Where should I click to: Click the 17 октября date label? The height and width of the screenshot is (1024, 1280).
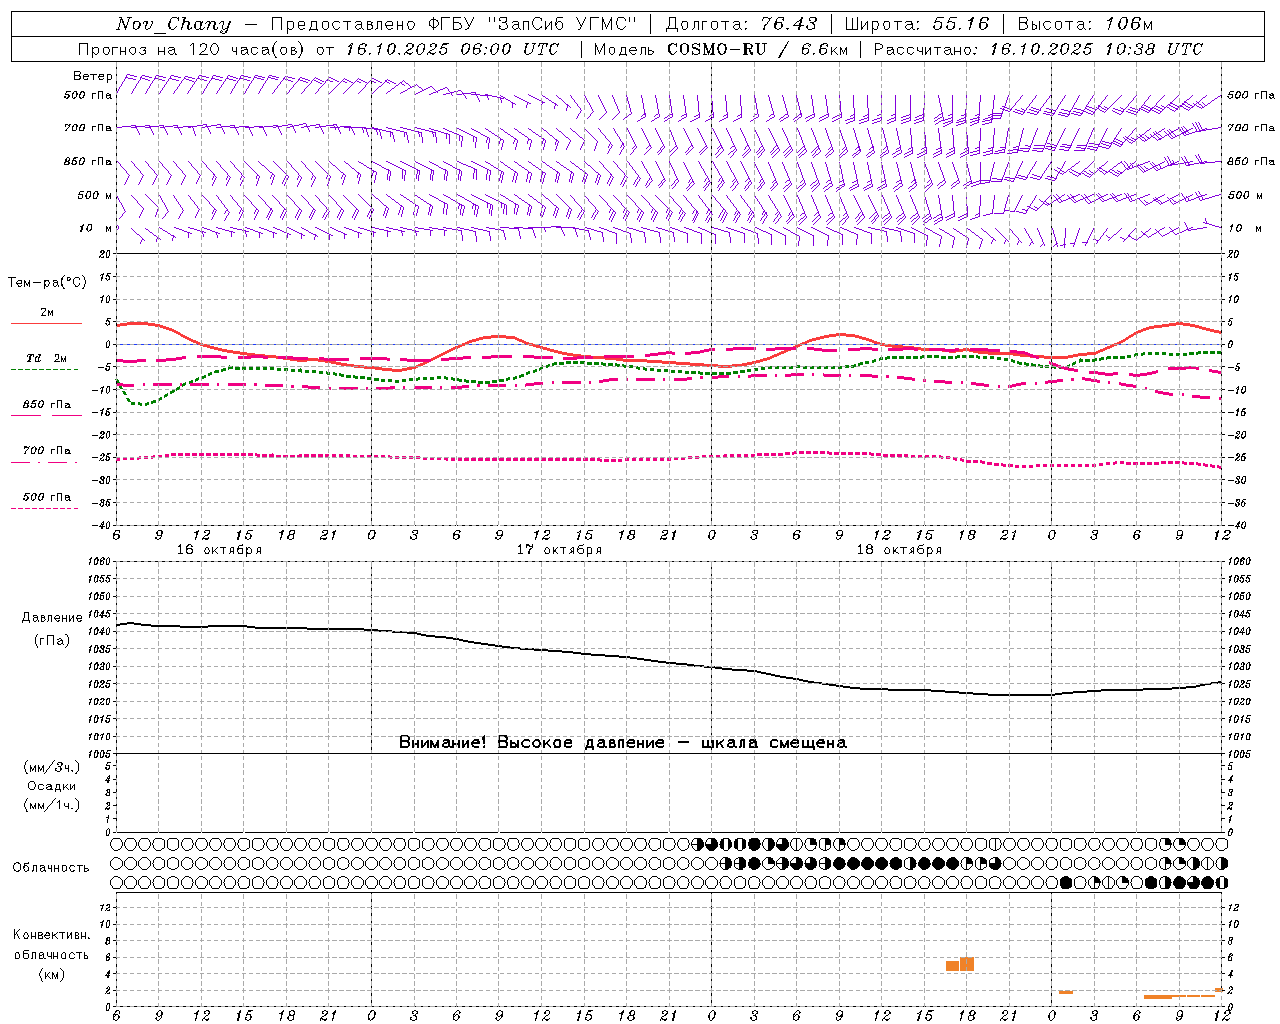point(559,550)
